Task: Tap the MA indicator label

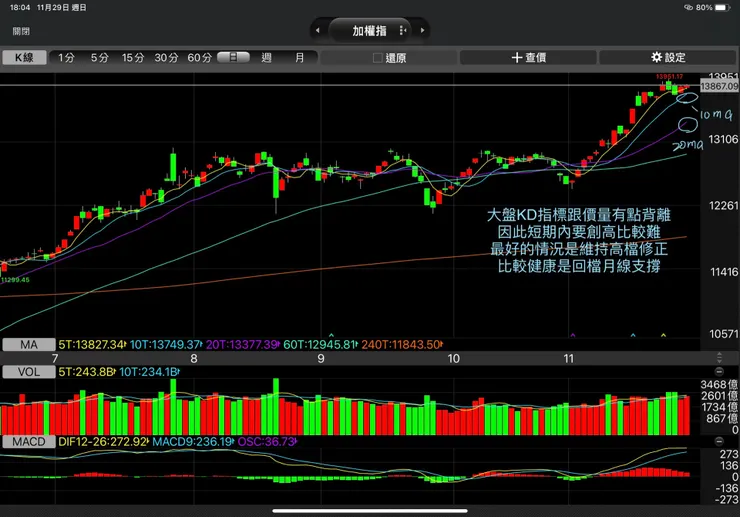Action: (x=29, y=345)
